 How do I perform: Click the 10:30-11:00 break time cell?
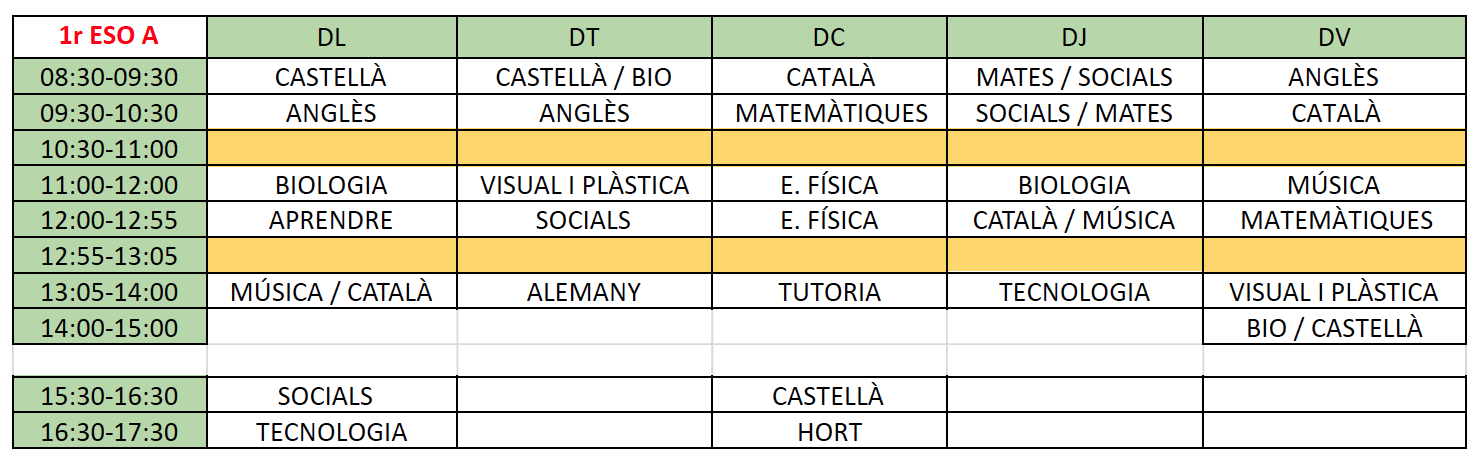109,149
